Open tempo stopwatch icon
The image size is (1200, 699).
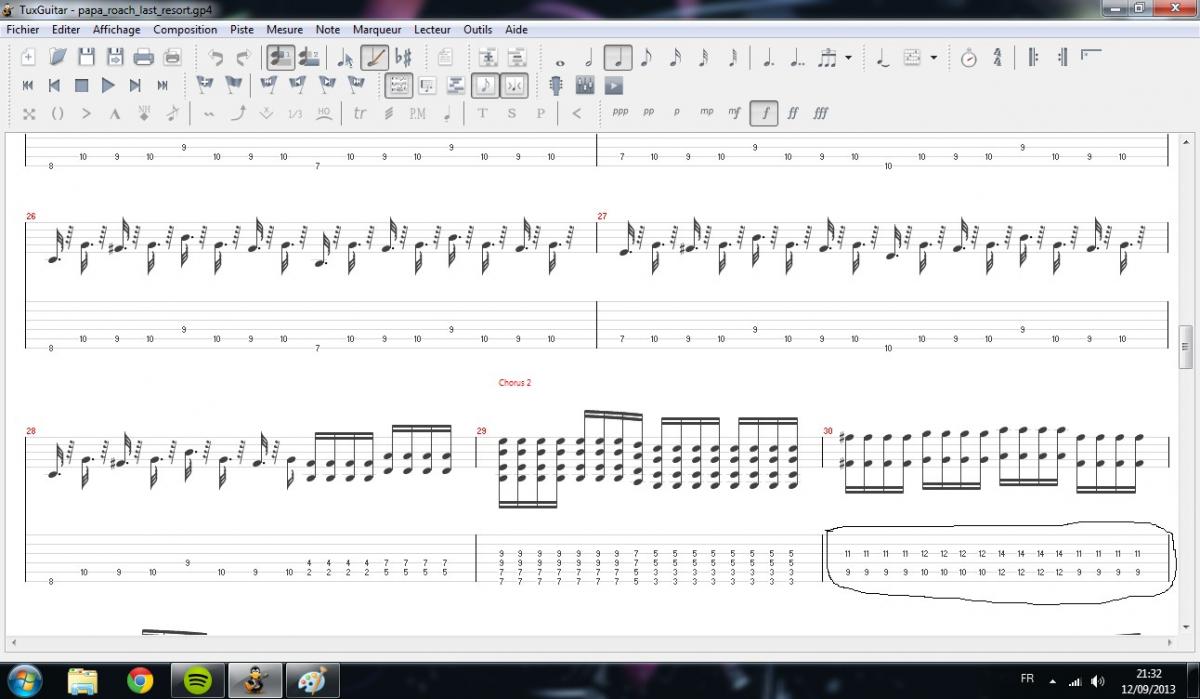[968, 57]
